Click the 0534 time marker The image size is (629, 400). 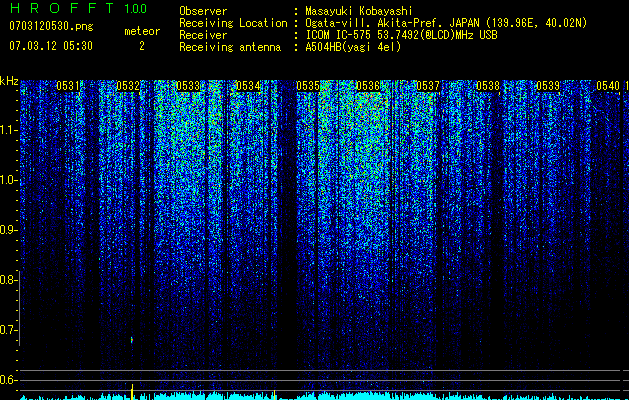coord(248,86)
